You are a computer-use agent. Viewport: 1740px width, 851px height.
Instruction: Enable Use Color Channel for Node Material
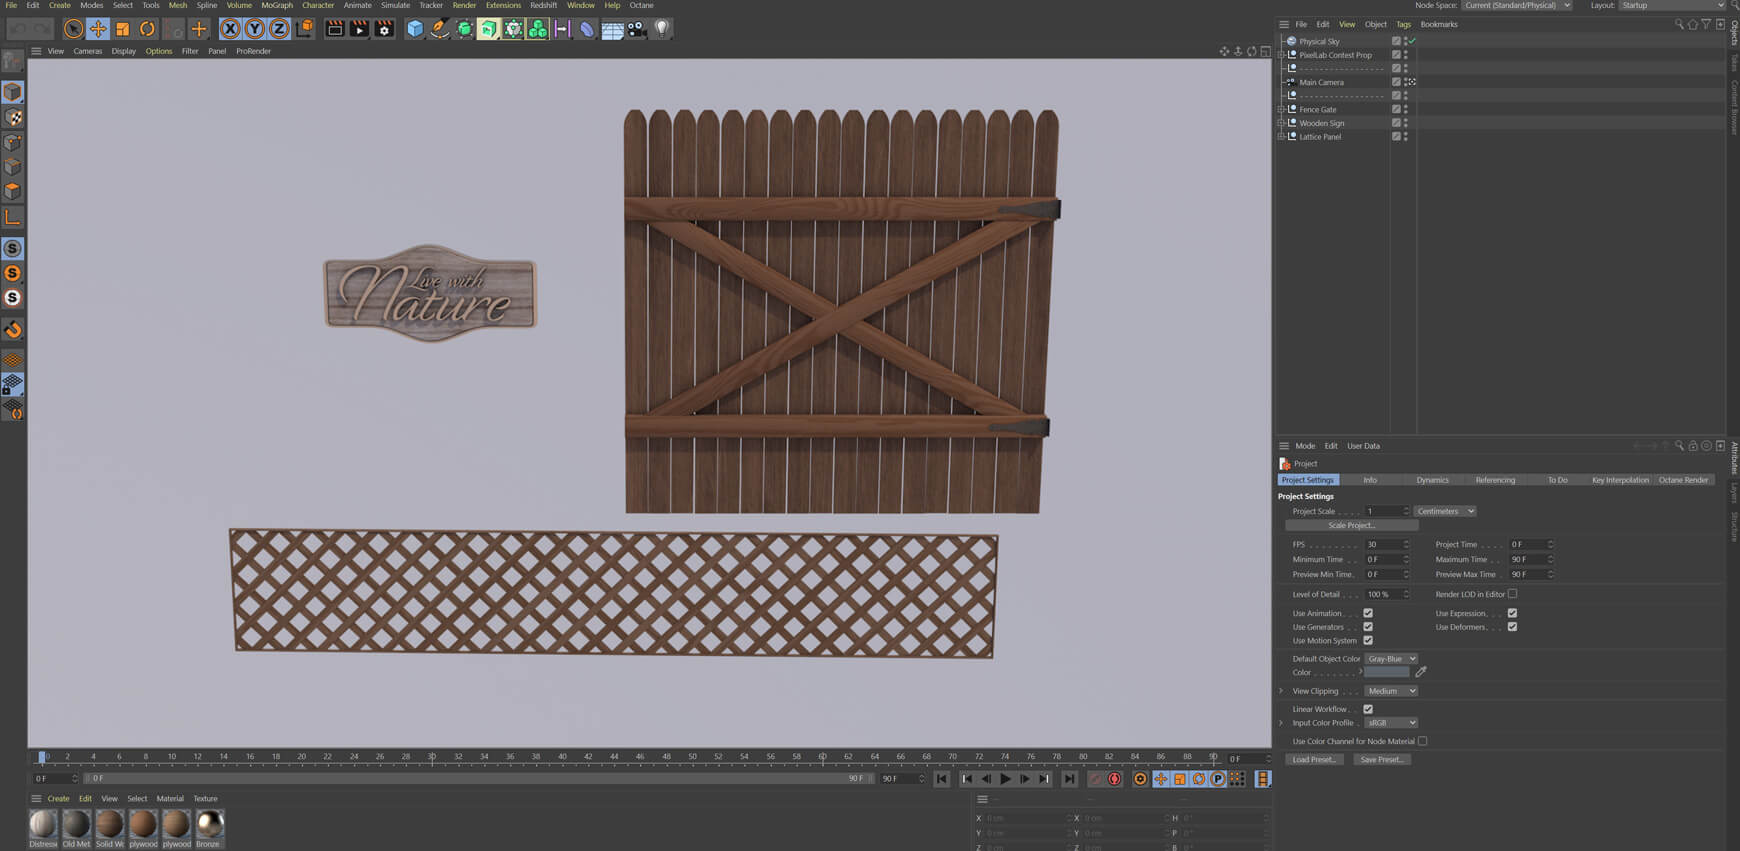(x=1422, y=741)
